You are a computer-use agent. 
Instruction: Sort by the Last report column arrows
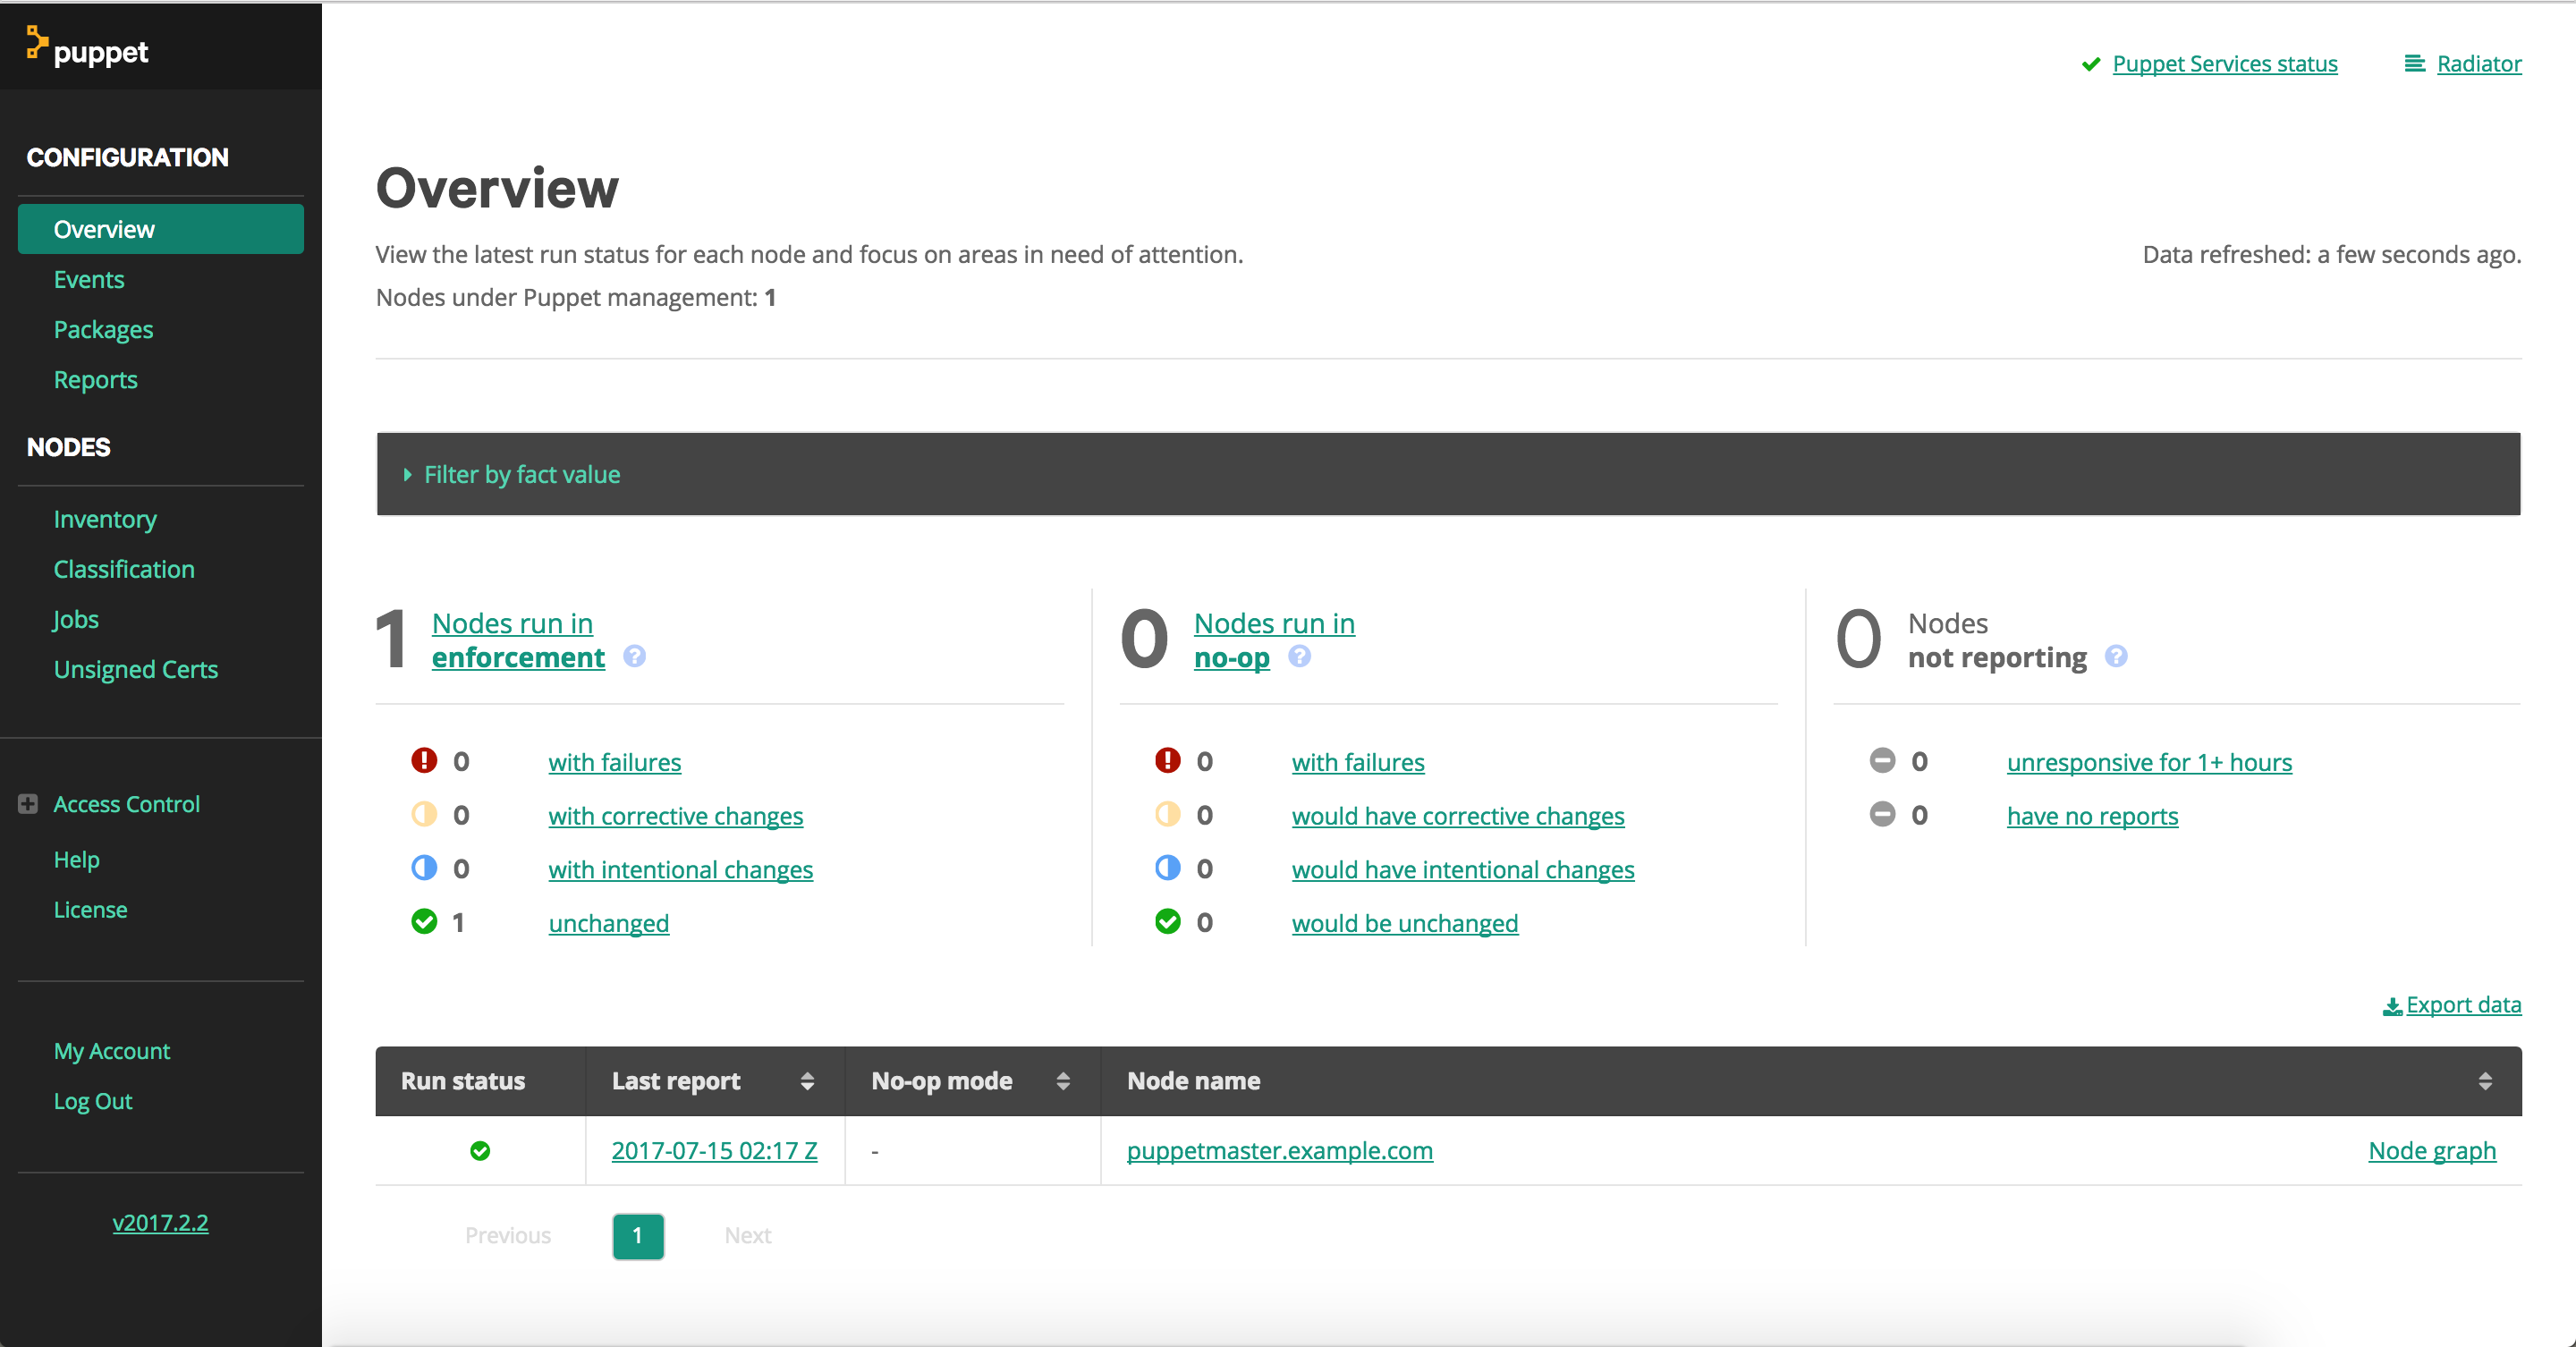pyautogui.click(x=807, y=1081)
